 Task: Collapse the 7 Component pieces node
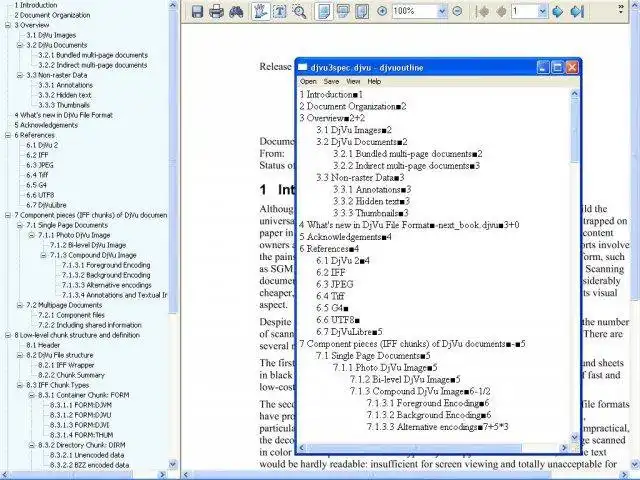click(x=8, y=215)
